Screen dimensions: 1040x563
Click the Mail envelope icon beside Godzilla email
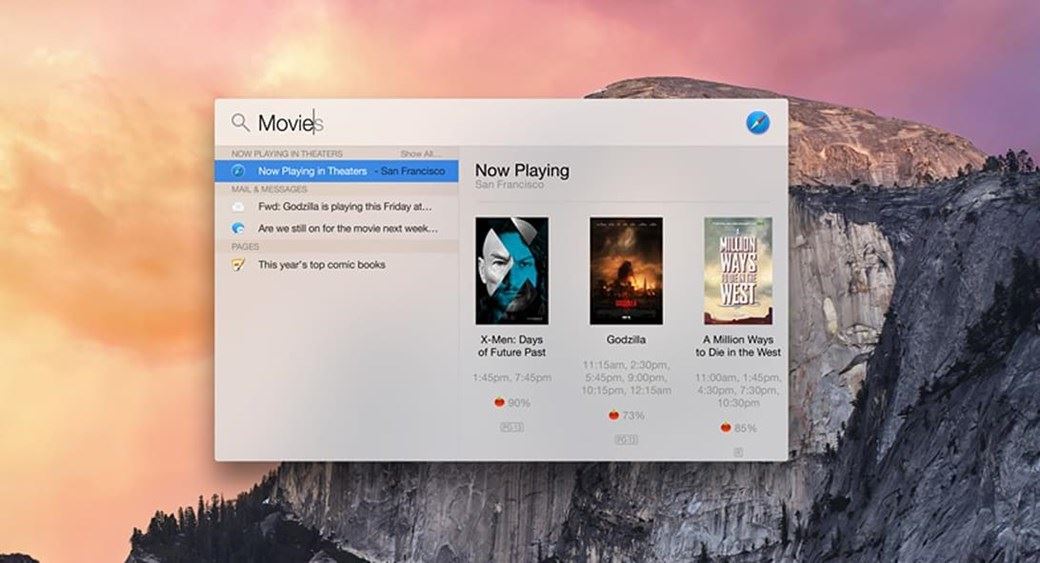pyautogui.click(x=237, y=207)
